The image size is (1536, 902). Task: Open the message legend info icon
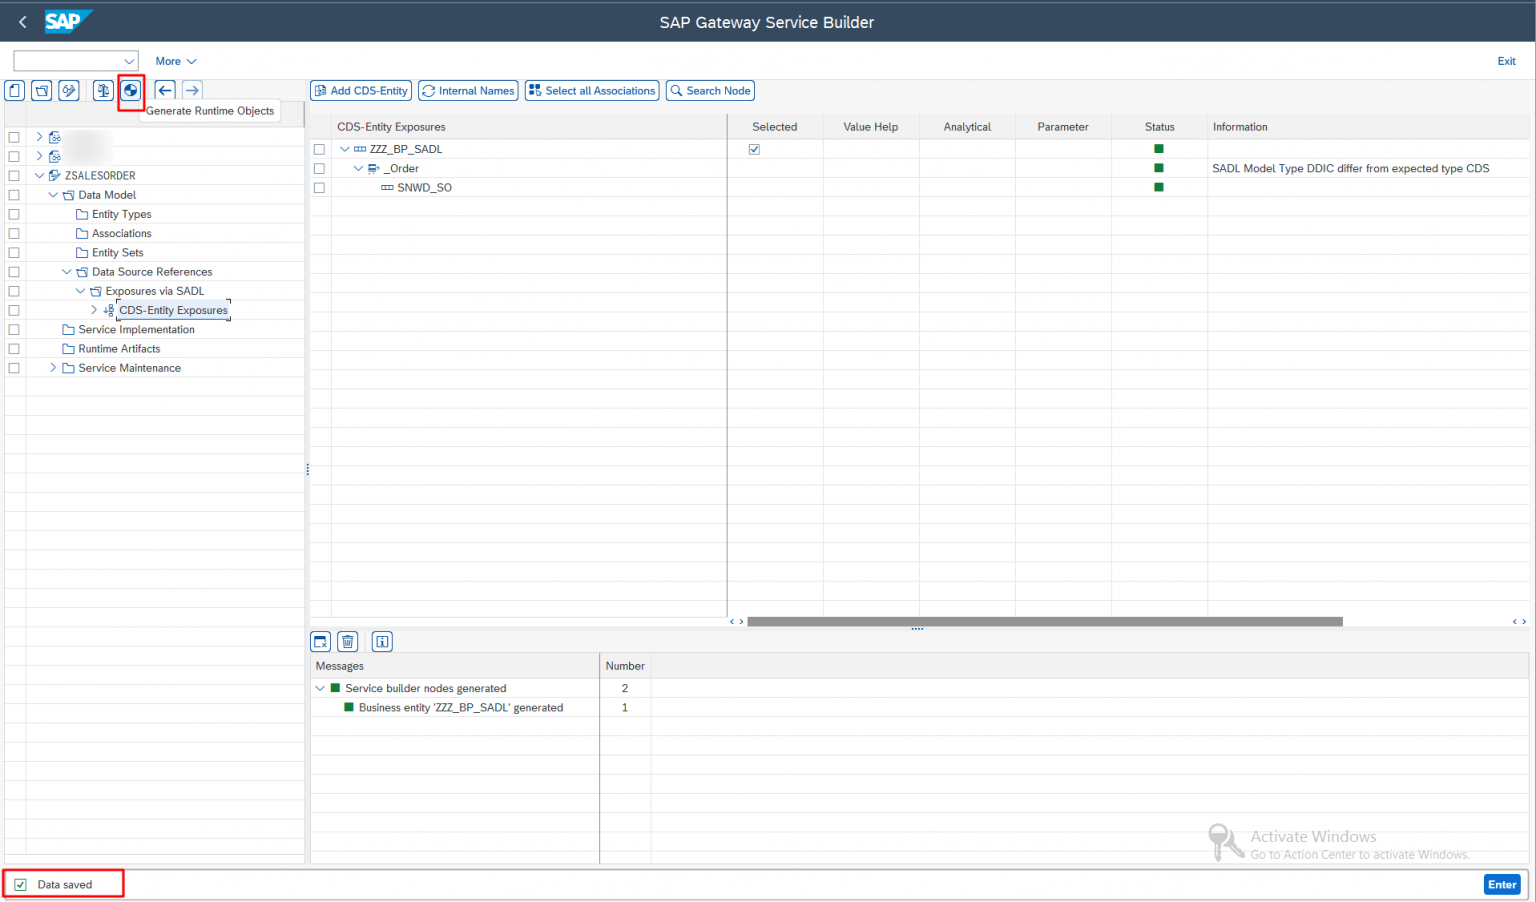381,641
